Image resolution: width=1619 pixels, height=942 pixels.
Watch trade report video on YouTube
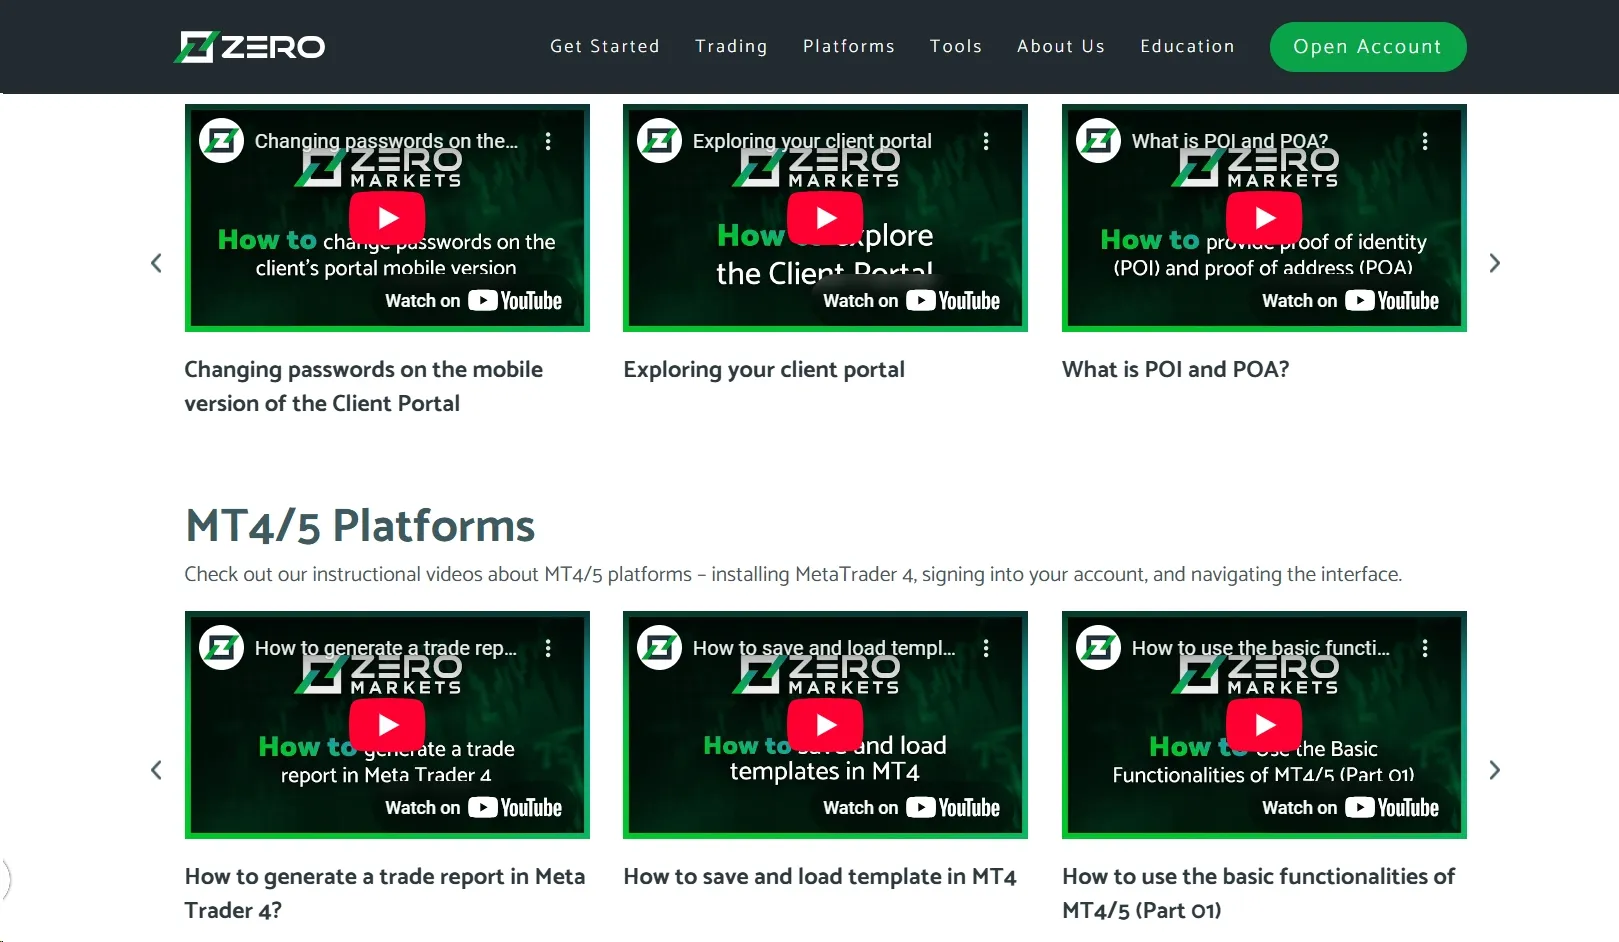[473, 808]
